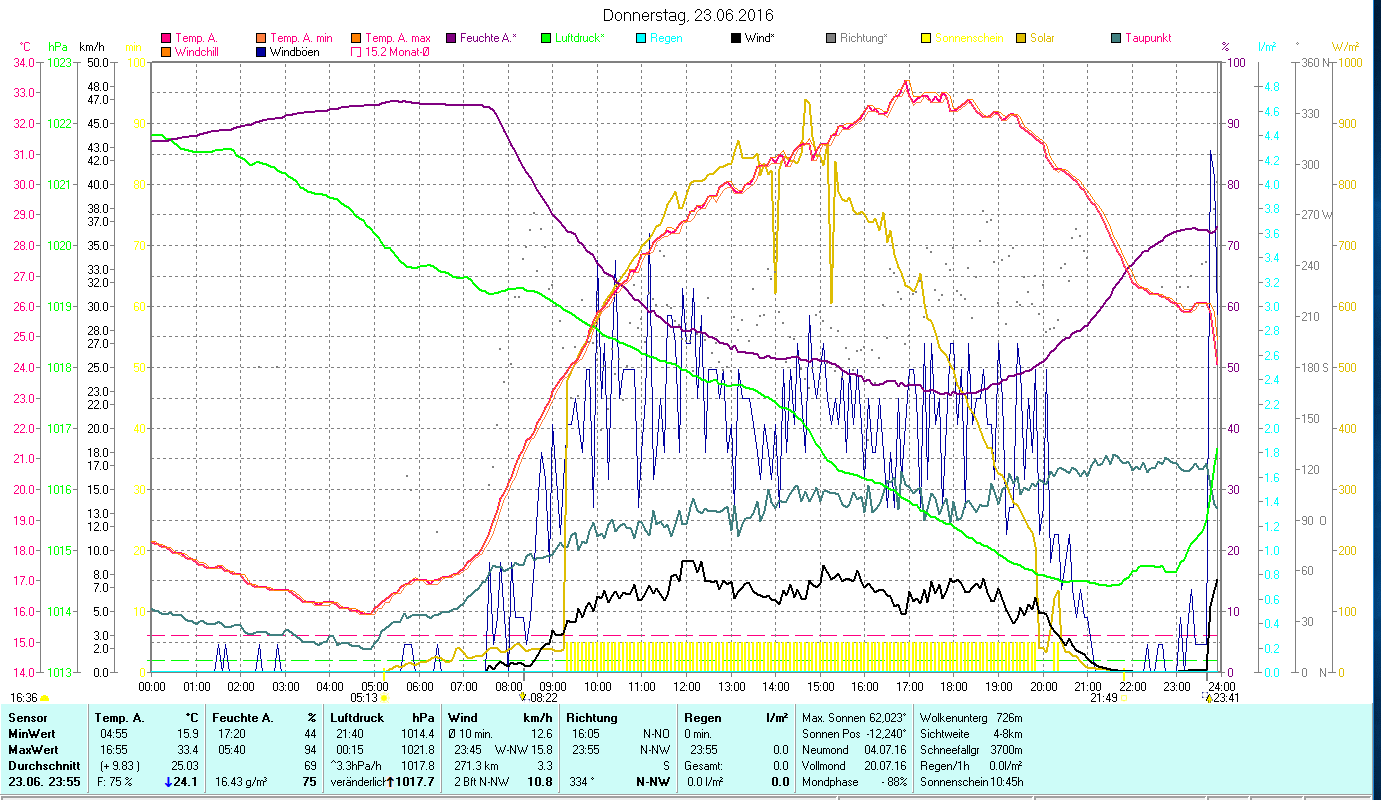The height and width of the screenshot is (800, 1381).
Task: Click the moon icon at 23:41
Action: point(1206,697)
